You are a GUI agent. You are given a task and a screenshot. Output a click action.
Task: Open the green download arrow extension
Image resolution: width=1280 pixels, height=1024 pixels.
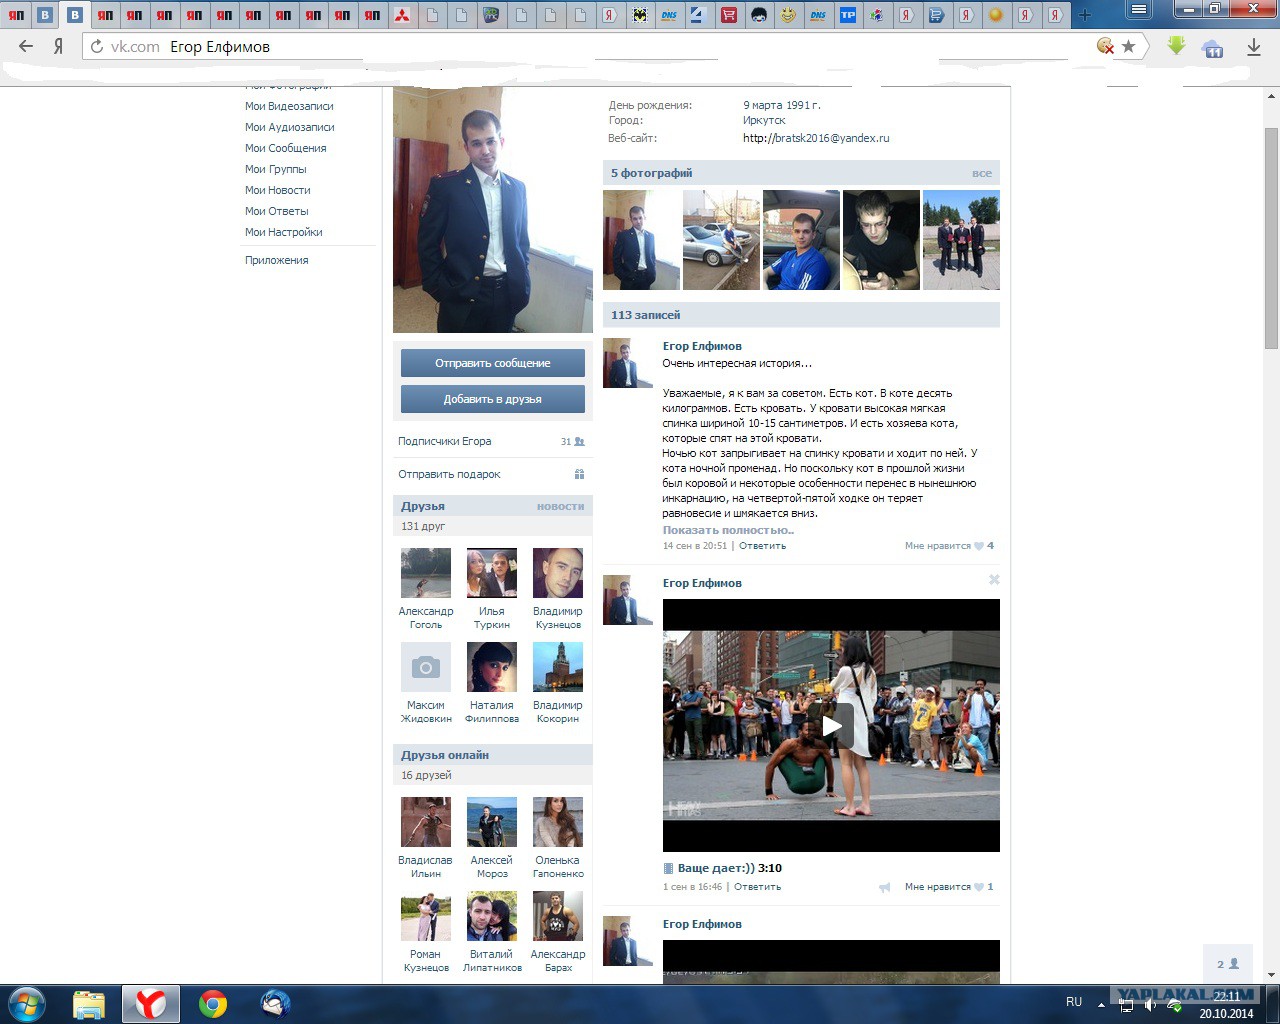(1176, 46)
